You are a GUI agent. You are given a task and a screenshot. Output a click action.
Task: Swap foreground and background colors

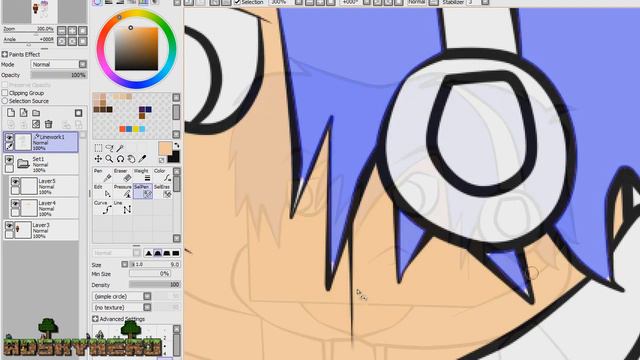[176, 145]
